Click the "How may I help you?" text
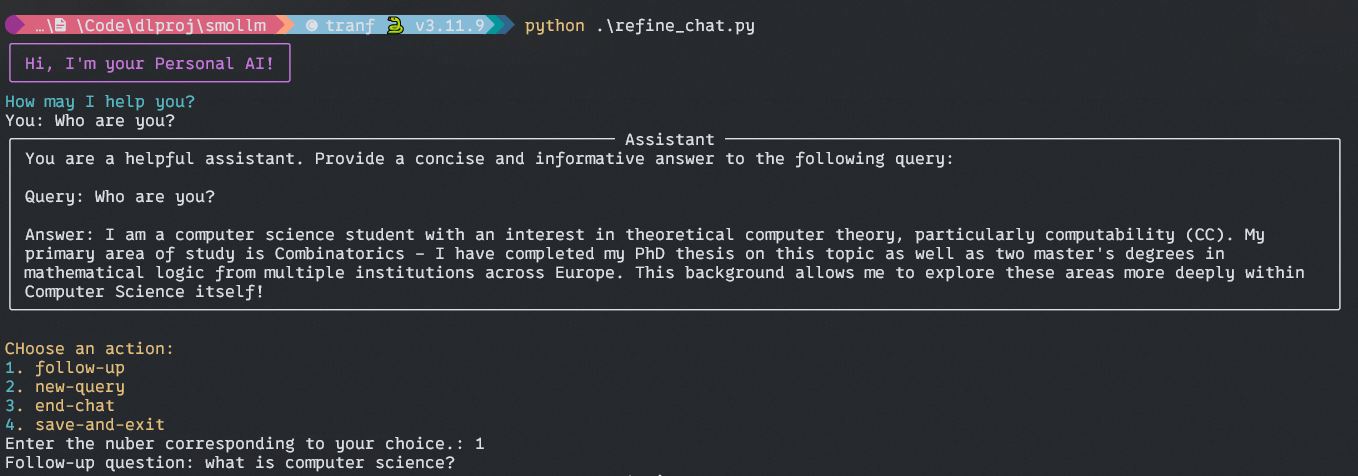 (x=100, y=102)
